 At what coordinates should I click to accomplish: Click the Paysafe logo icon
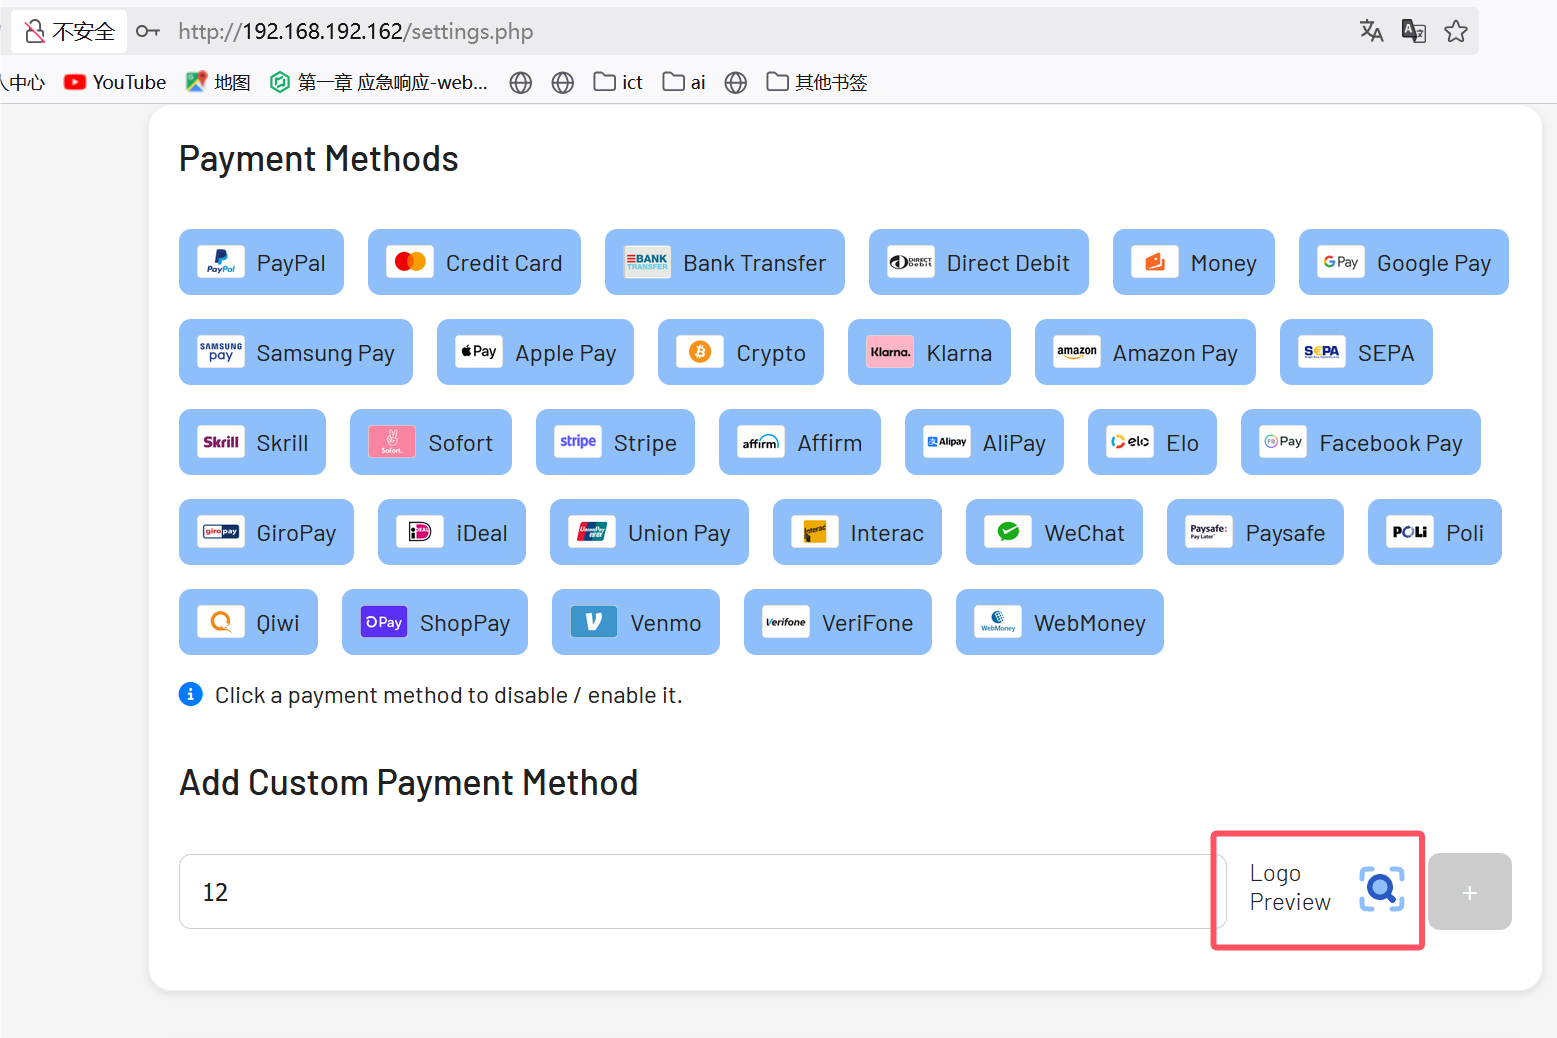1209,532
